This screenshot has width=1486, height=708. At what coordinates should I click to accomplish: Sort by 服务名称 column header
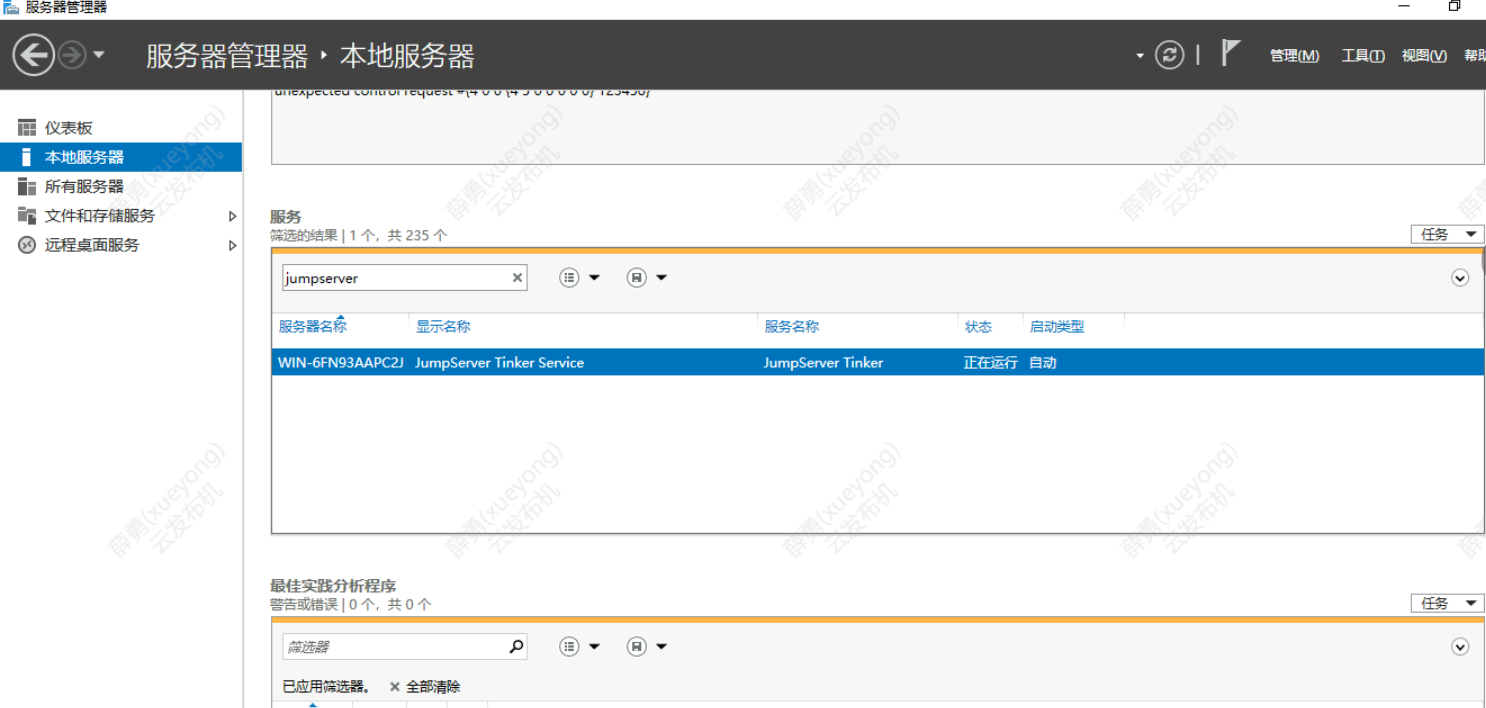click(792, 326)
